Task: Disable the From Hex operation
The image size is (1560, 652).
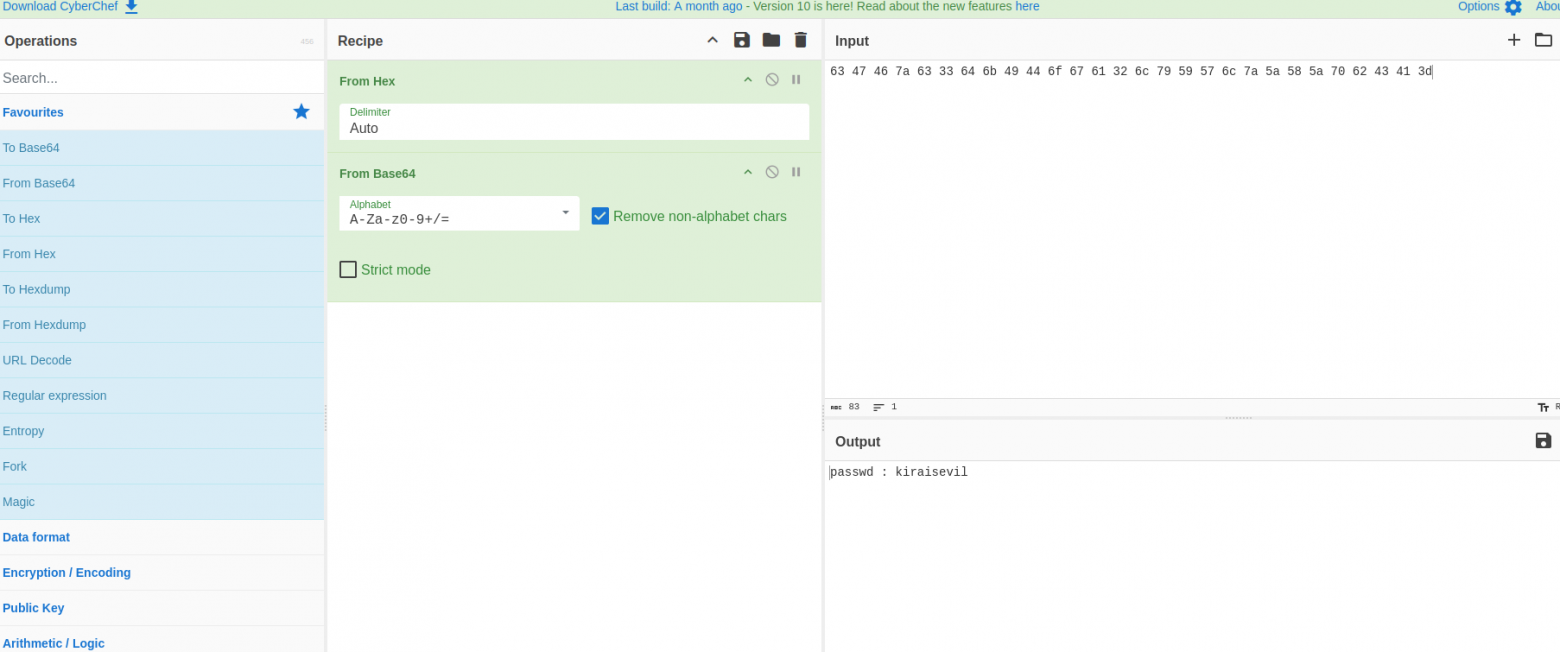Action: [x=772, y=80]
